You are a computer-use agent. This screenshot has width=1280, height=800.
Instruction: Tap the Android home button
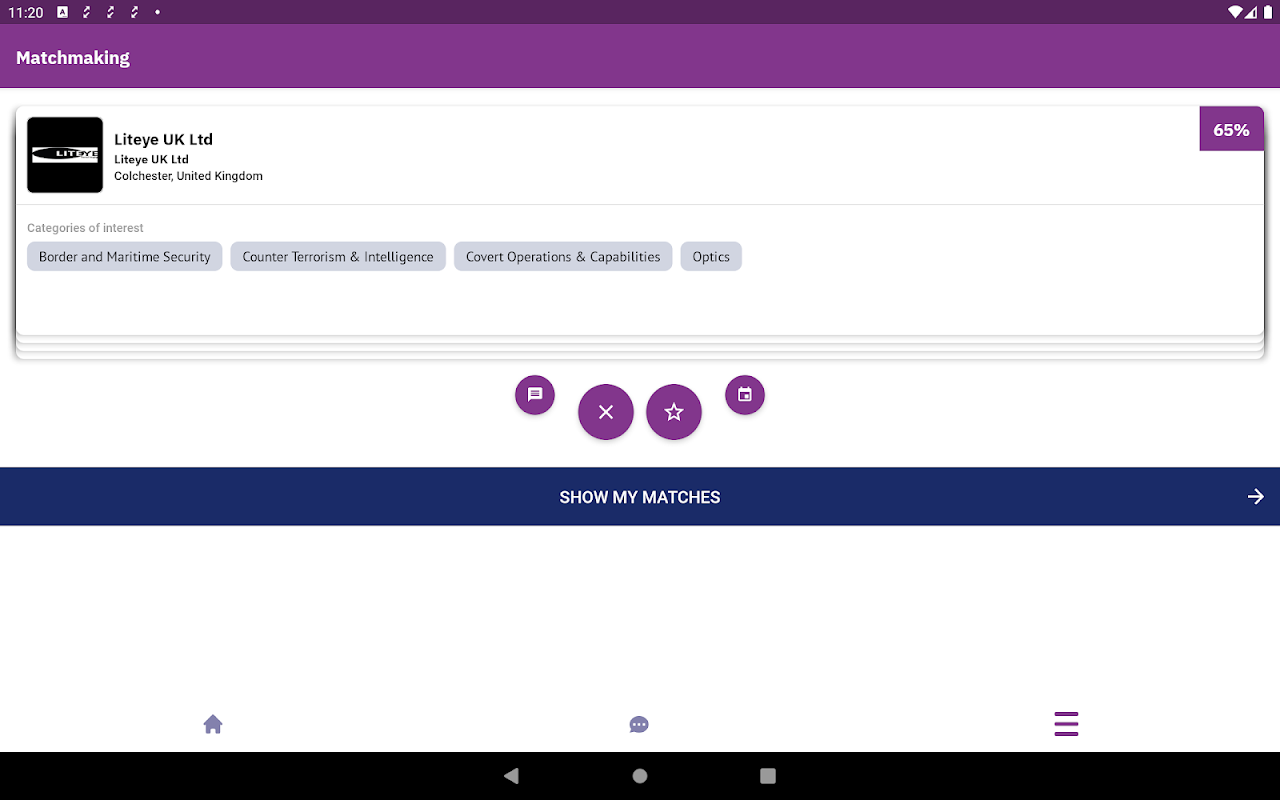(640, 776)
